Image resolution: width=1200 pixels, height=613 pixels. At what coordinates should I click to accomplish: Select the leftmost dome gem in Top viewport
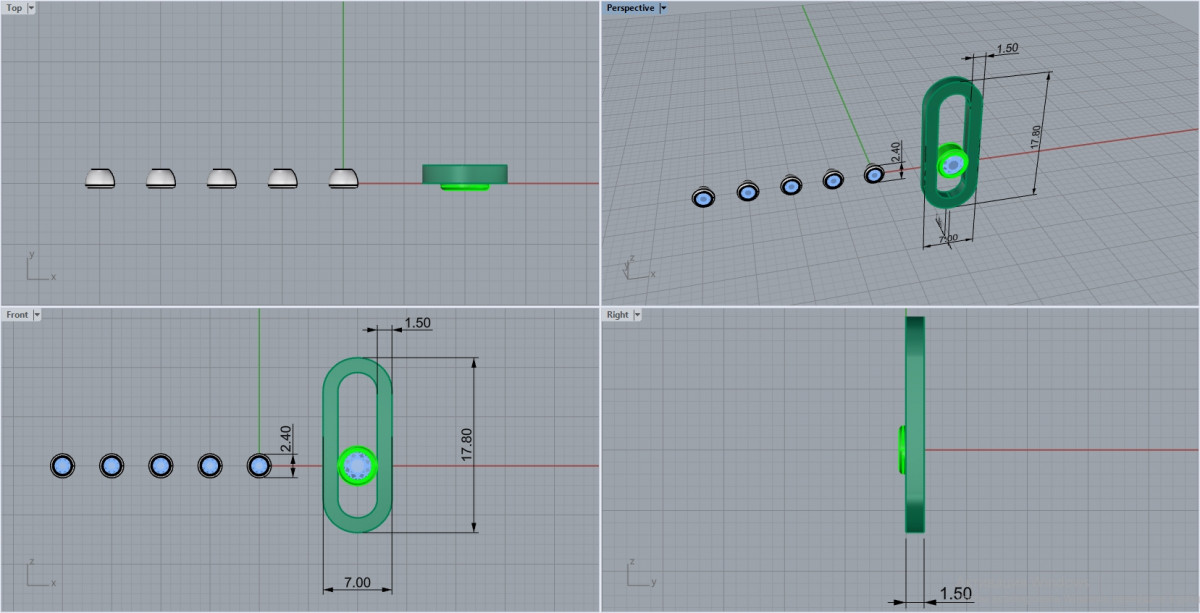click(x=100, y=178)
